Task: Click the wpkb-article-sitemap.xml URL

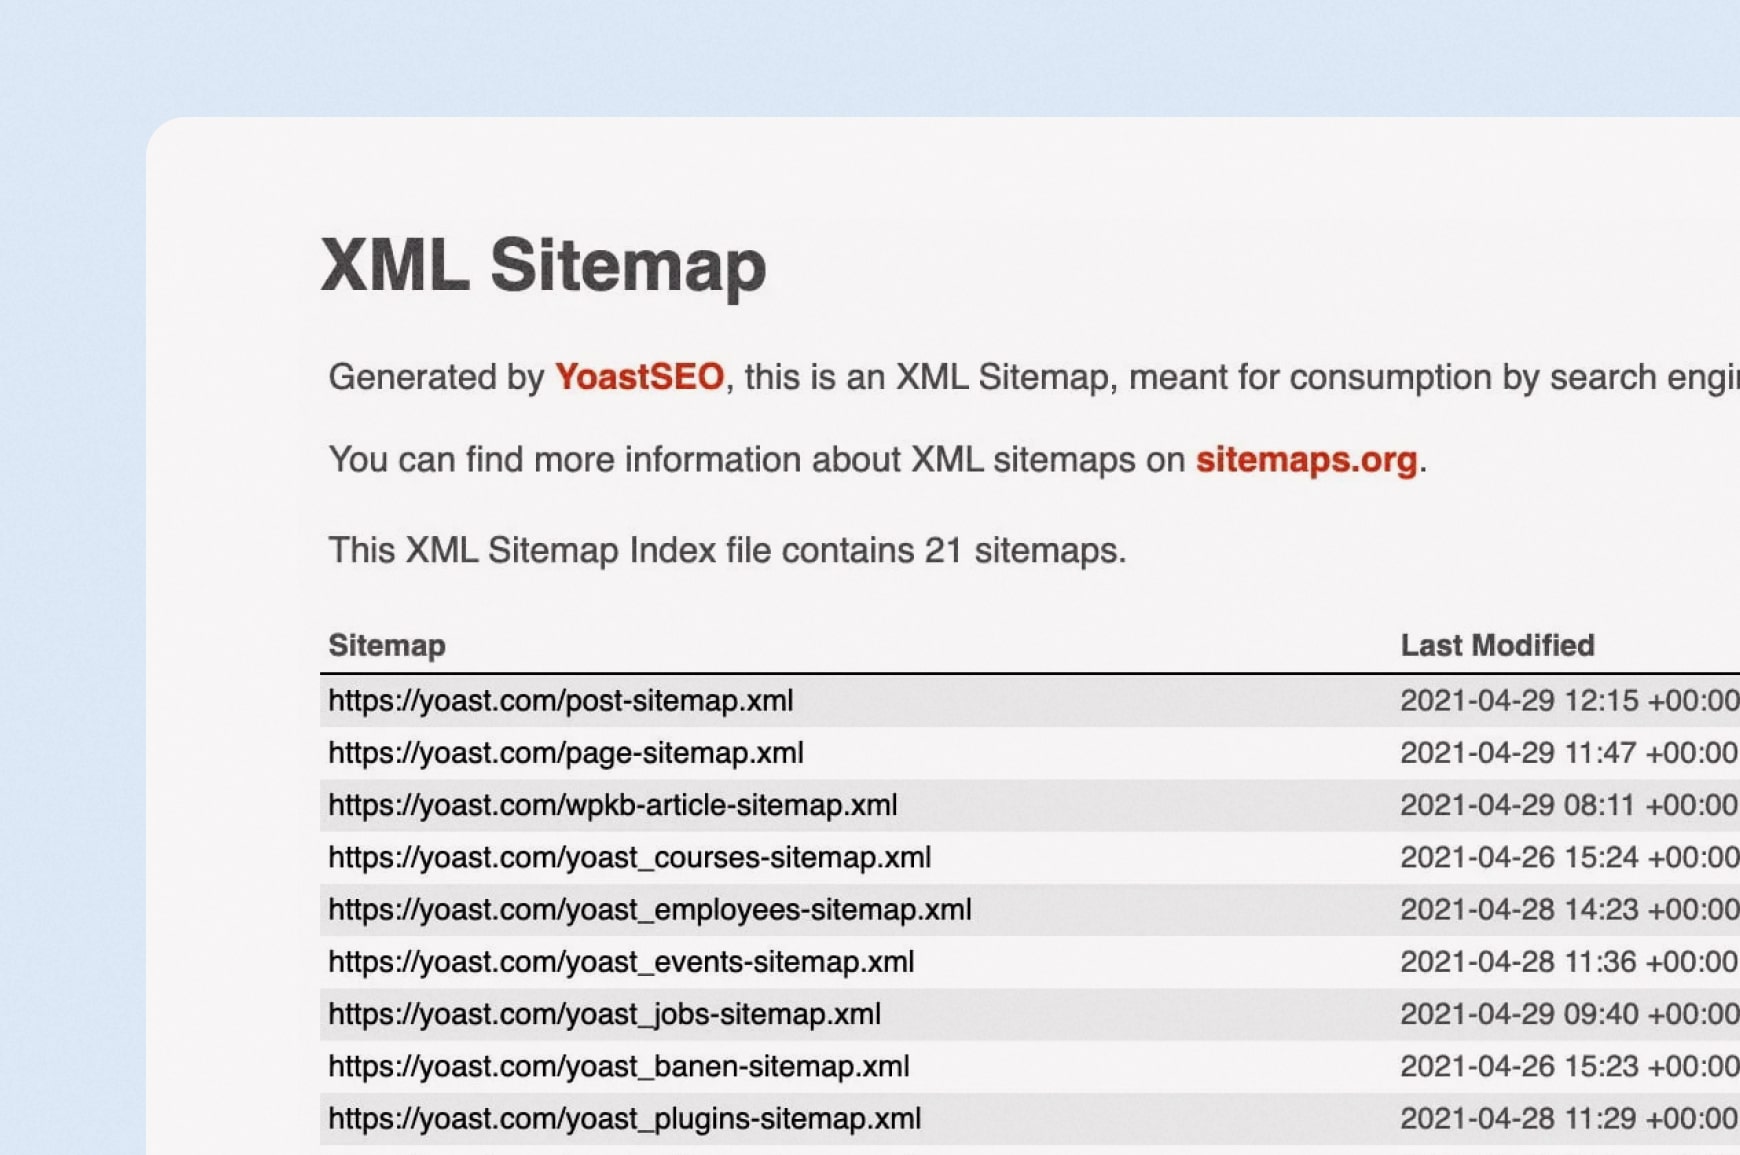Action: [x=612, y=805]
